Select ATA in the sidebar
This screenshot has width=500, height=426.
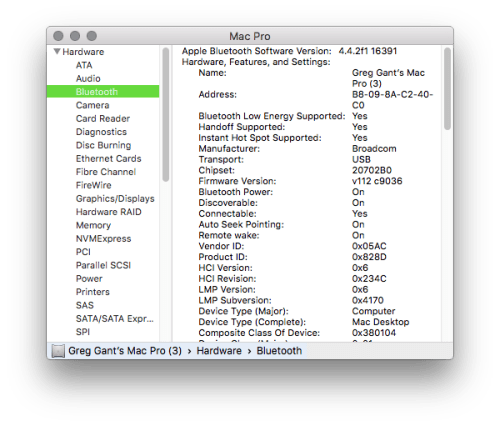click(84, 65)
